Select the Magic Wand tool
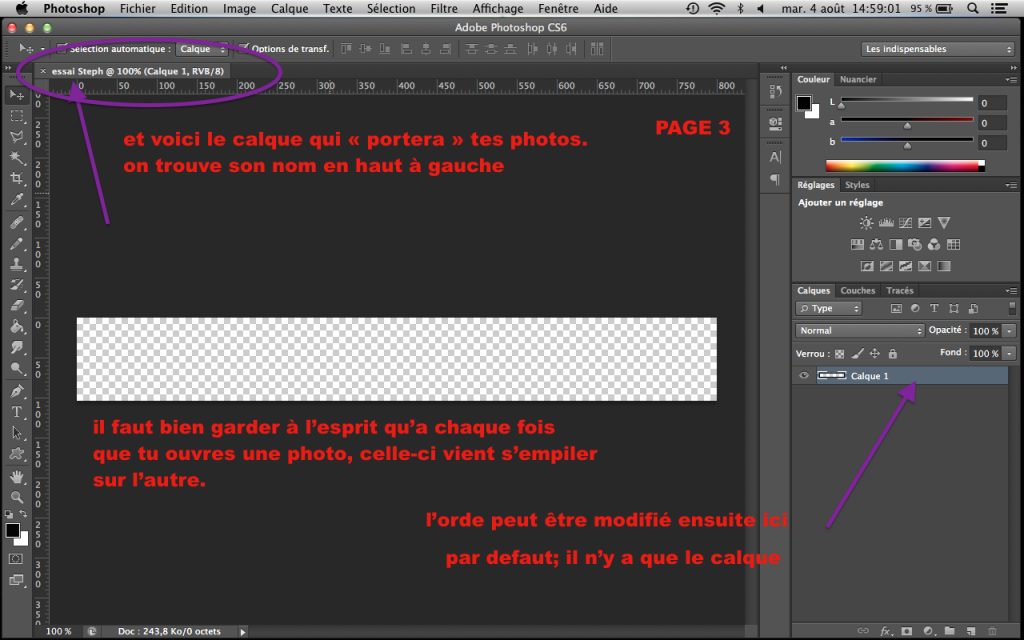The image size is (1024, 640). (17, 157)
